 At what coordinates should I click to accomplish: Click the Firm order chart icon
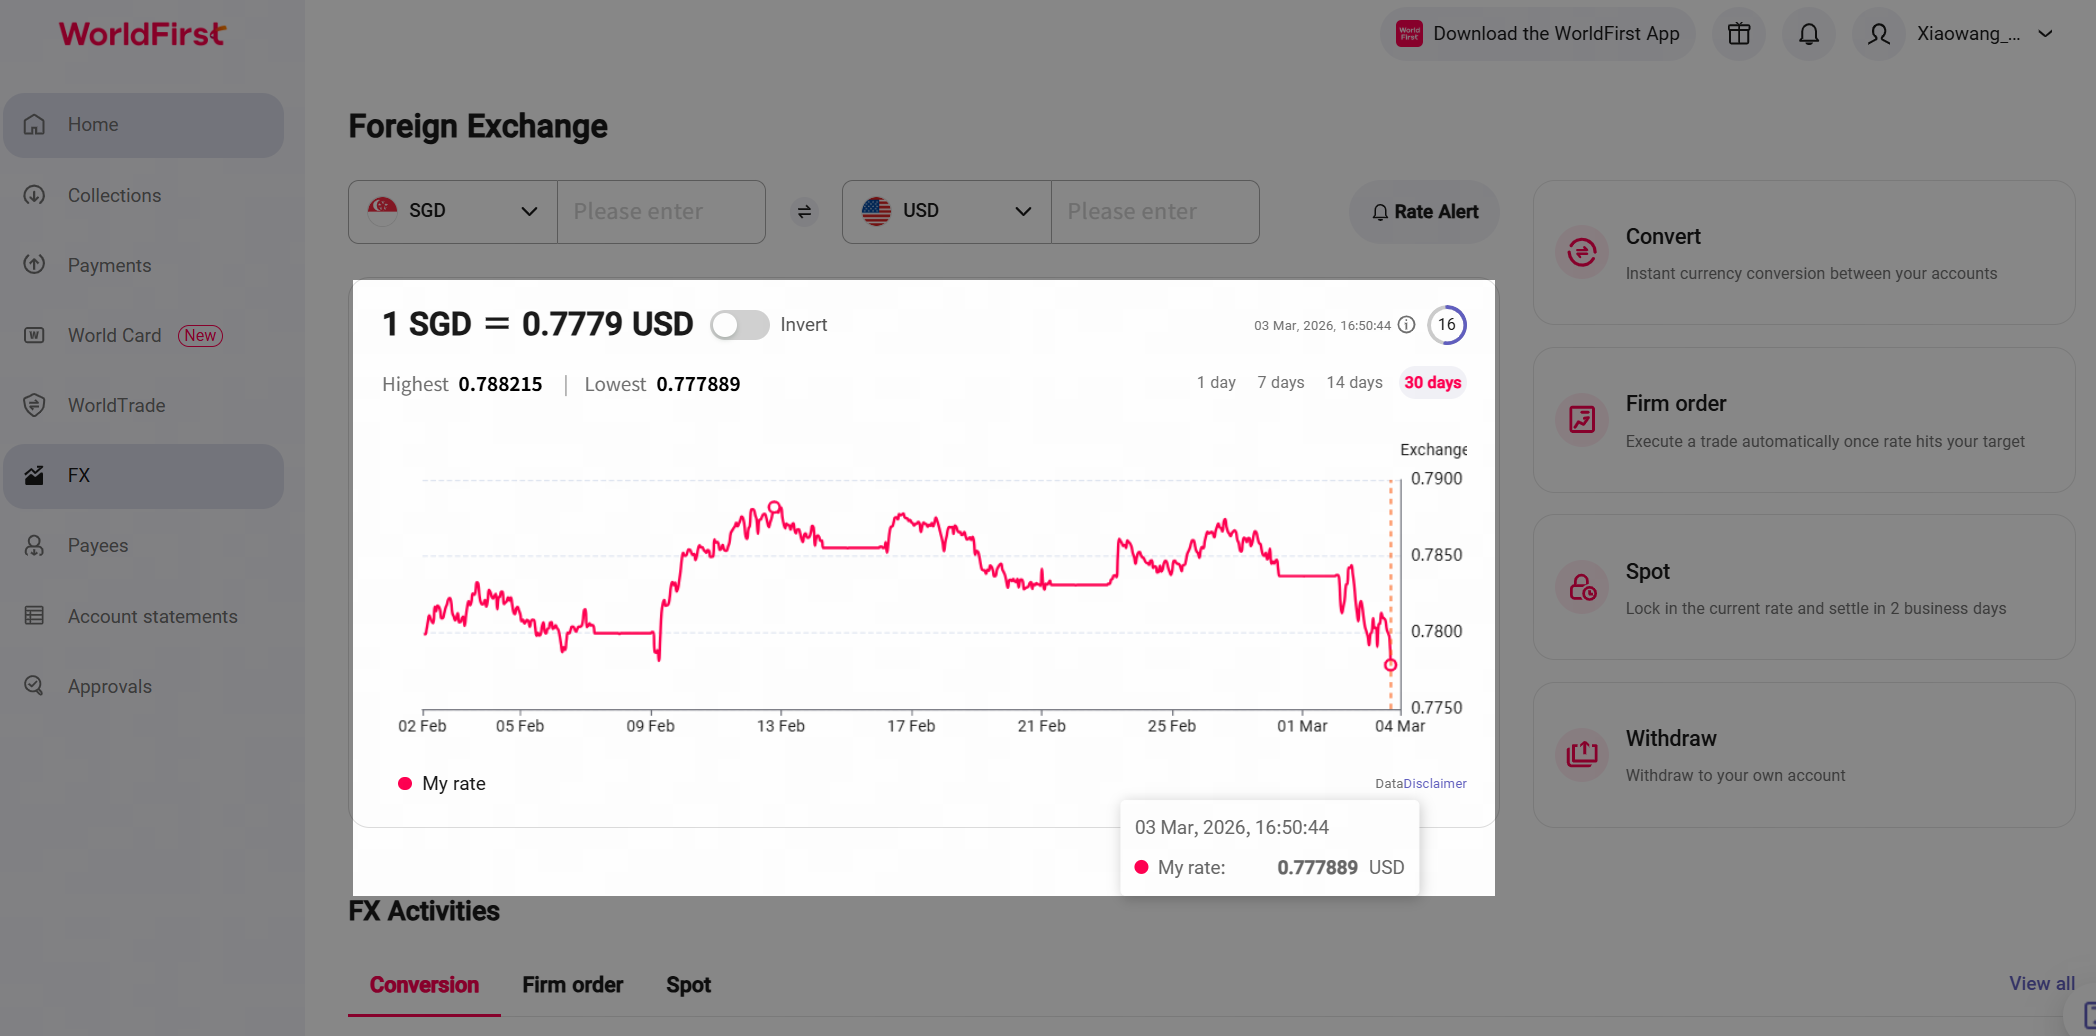click(1582, 420)
